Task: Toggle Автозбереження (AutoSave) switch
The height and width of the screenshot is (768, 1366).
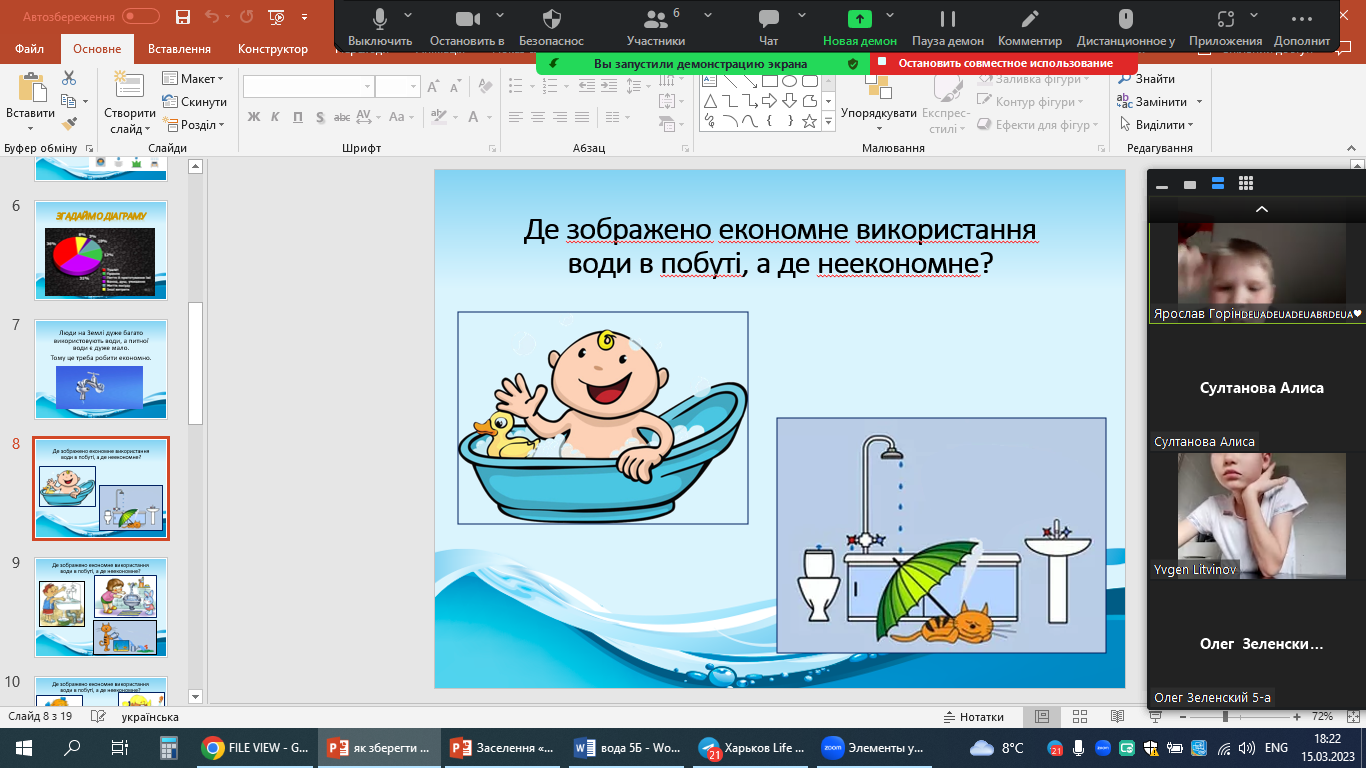Action: pos(141,16)
